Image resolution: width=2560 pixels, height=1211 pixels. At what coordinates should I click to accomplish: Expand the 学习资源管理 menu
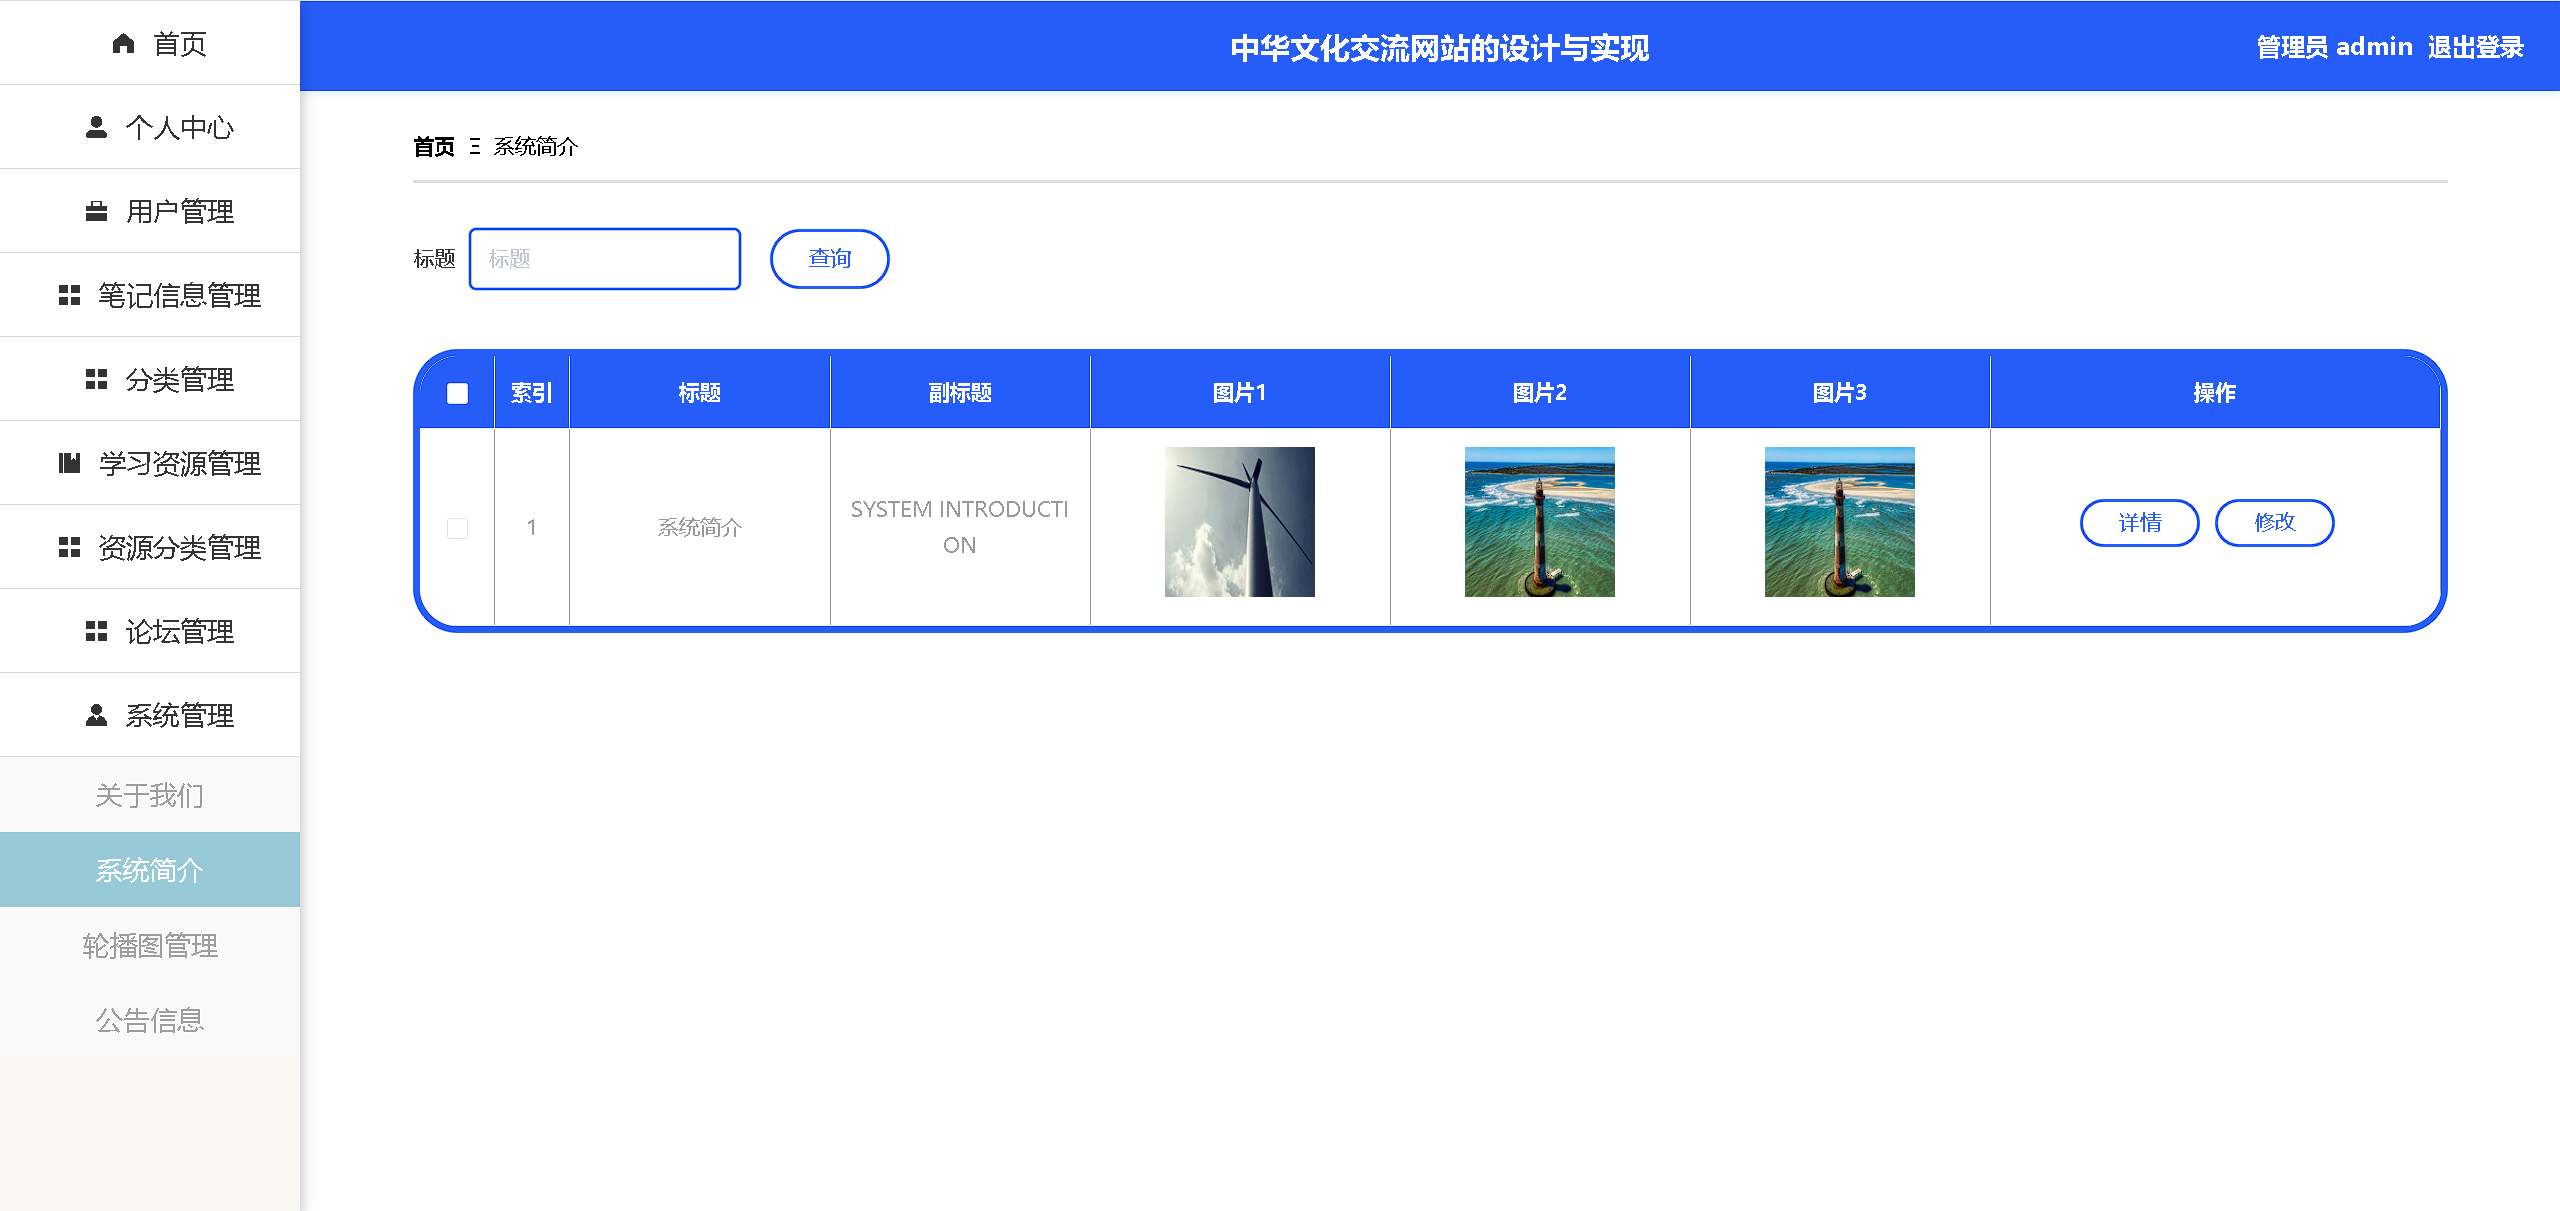point(179,463)
